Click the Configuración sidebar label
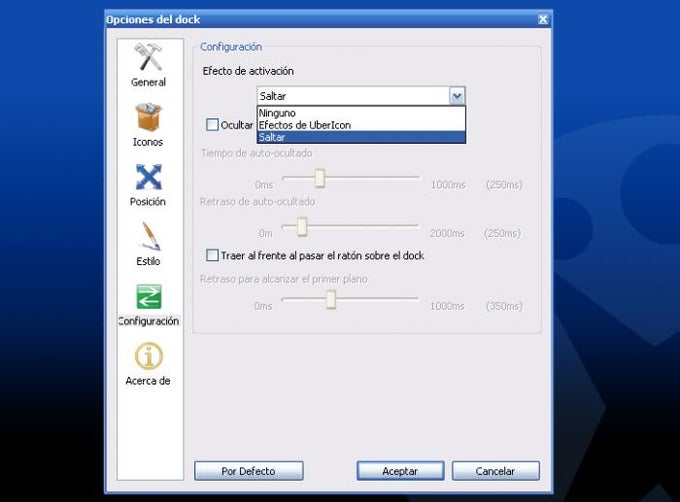This screenshot has width=680, height=502. pyautogui.click(x=148, y=321)
